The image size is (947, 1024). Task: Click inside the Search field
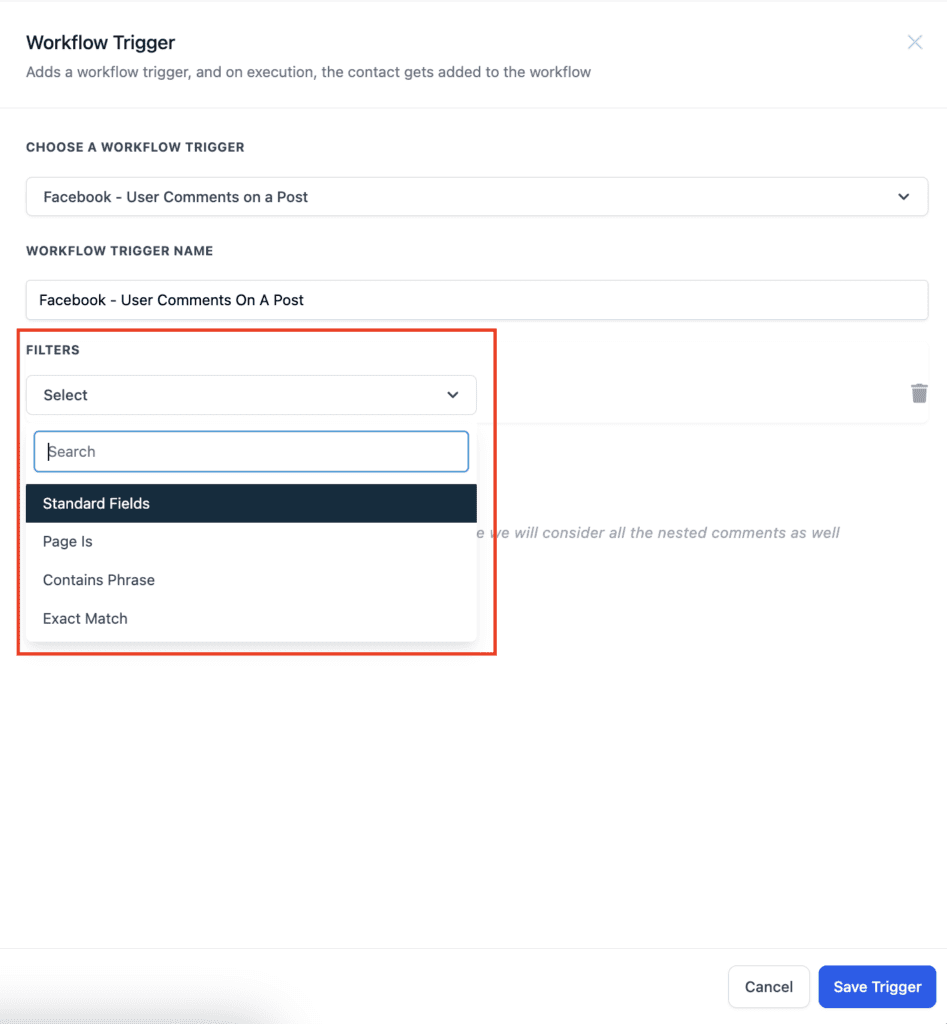[x=250, y=451]
